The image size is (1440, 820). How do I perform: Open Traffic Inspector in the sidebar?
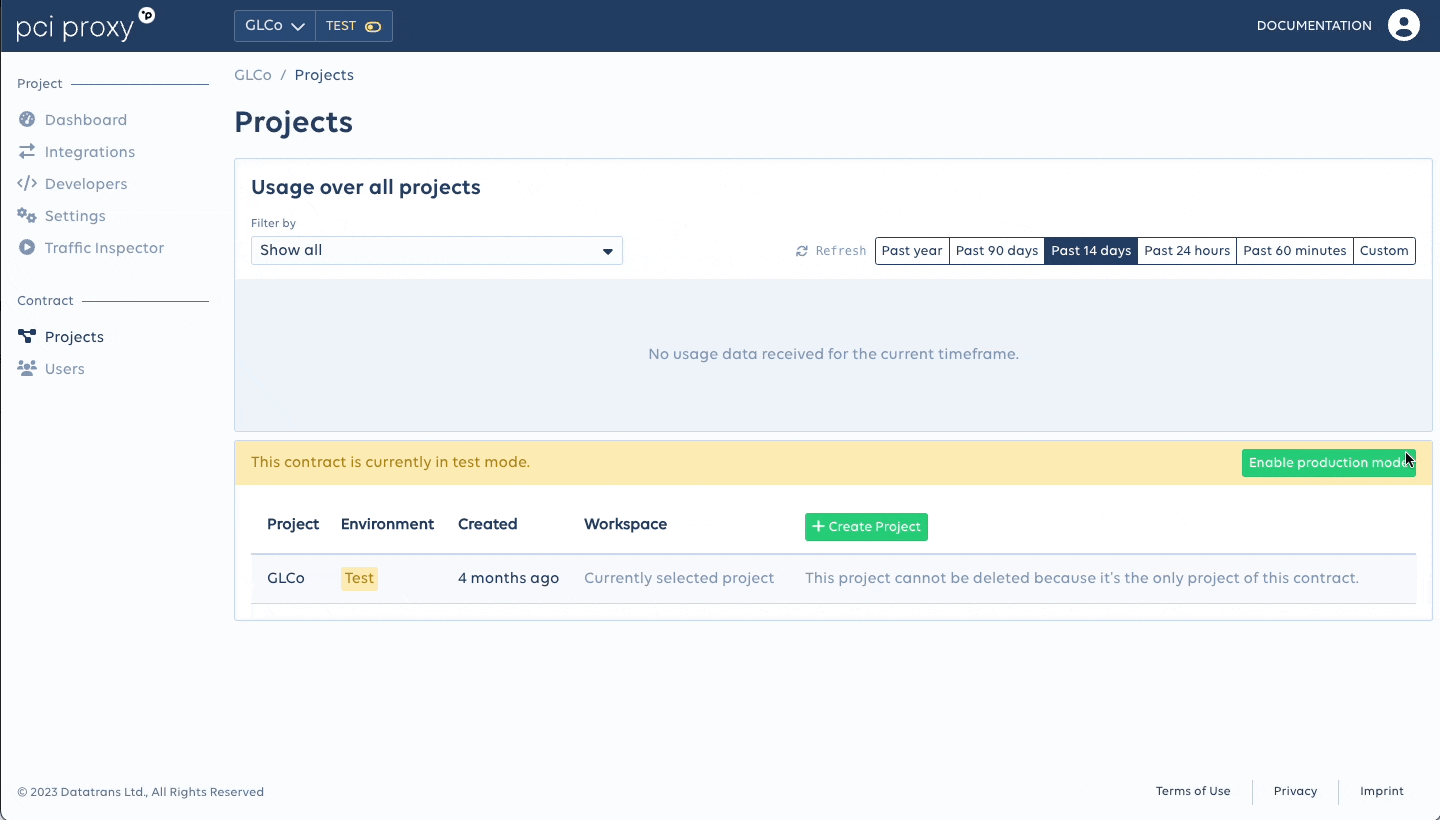[x=104, y=248]
